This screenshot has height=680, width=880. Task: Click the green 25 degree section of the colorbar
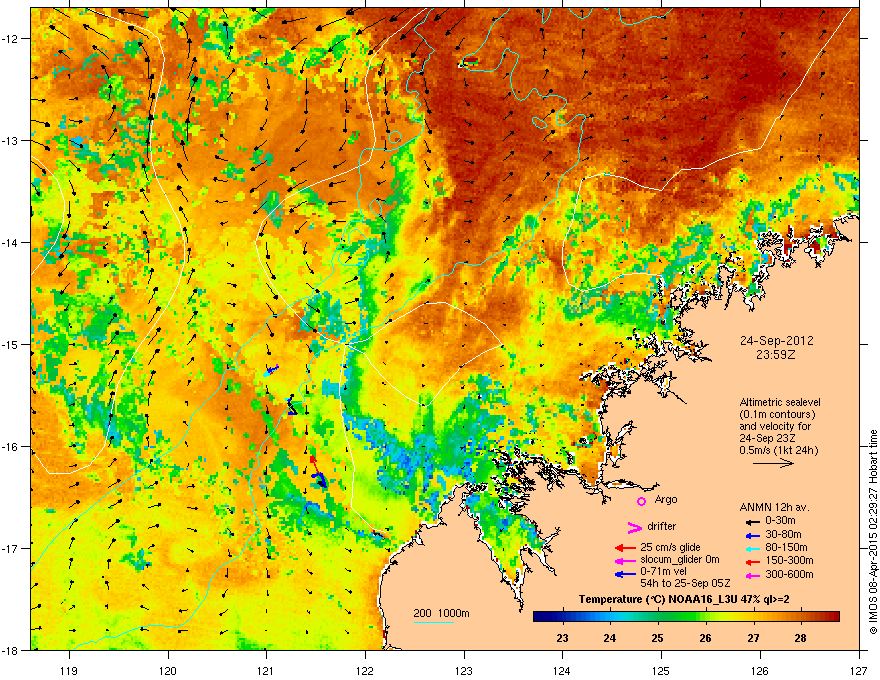point(658,617)
